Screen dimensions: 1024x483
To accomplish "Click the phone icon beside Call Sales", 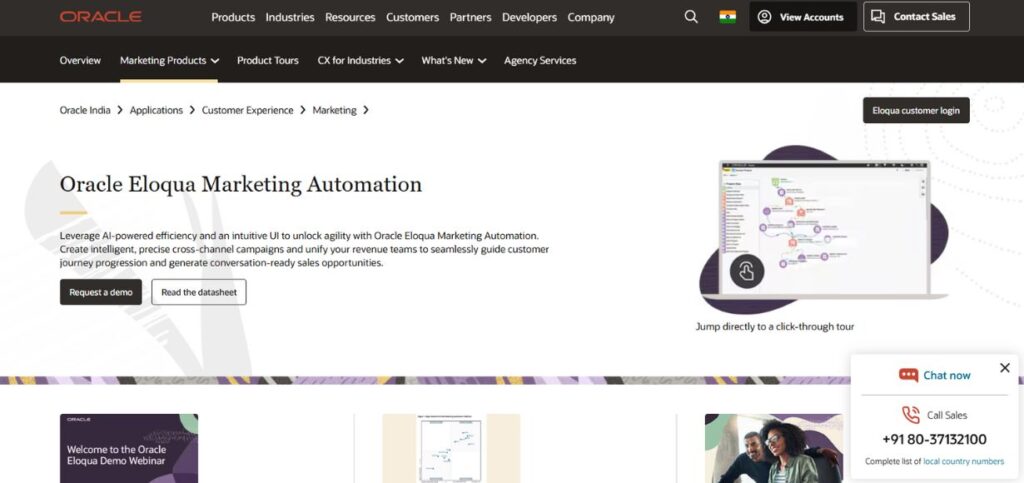I will pos(911,415).
